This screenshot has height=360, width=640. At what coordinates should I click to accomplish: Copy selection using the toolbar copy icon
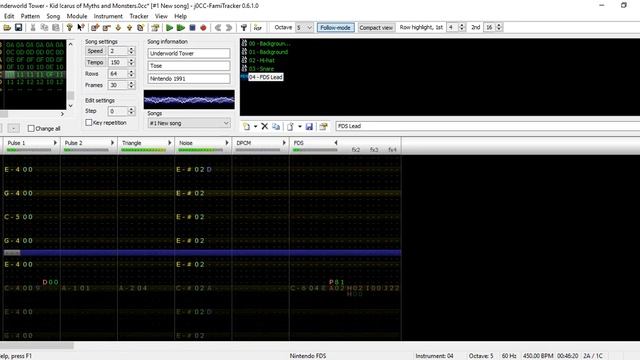coord(44,28)
